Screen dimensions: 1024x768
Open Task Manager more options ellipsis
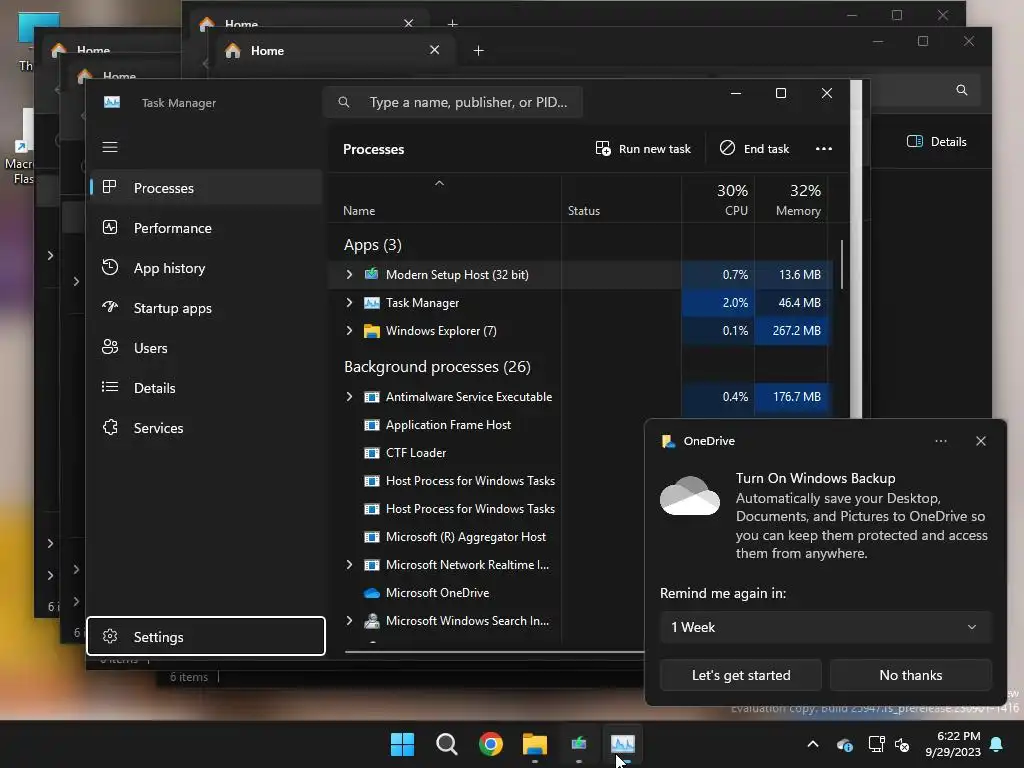point(824,149)
